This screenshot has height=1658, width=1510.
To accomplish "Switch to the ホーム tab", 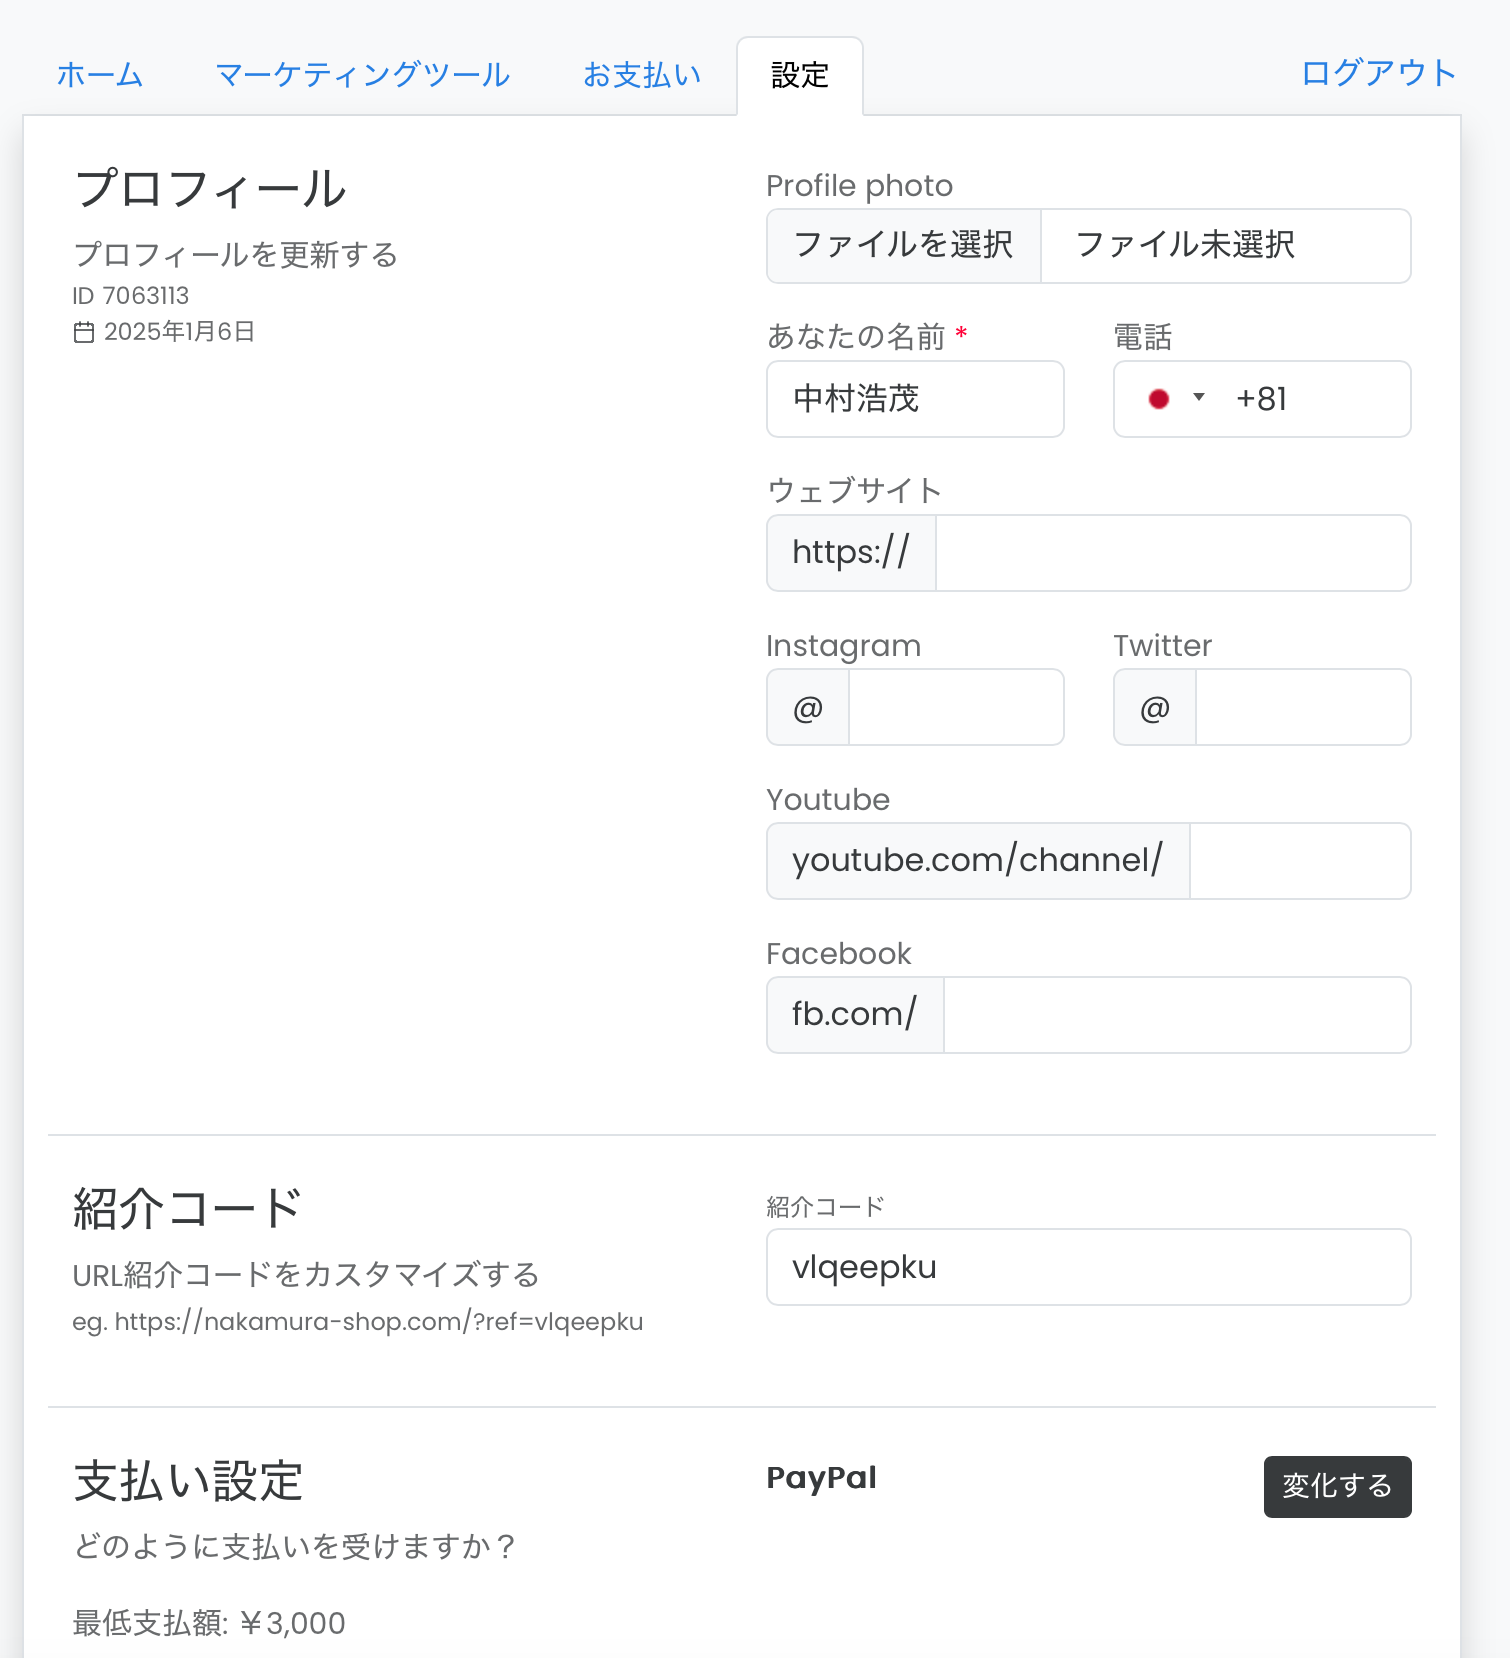I will click(x=100, y=75).
